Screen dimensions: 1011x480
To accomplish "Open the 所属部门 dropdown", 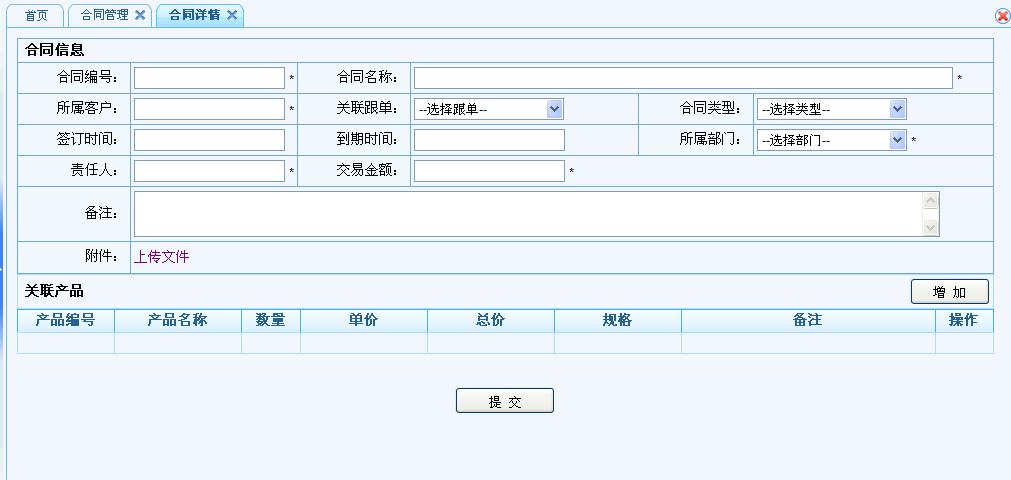I will [x=831, y=140].
